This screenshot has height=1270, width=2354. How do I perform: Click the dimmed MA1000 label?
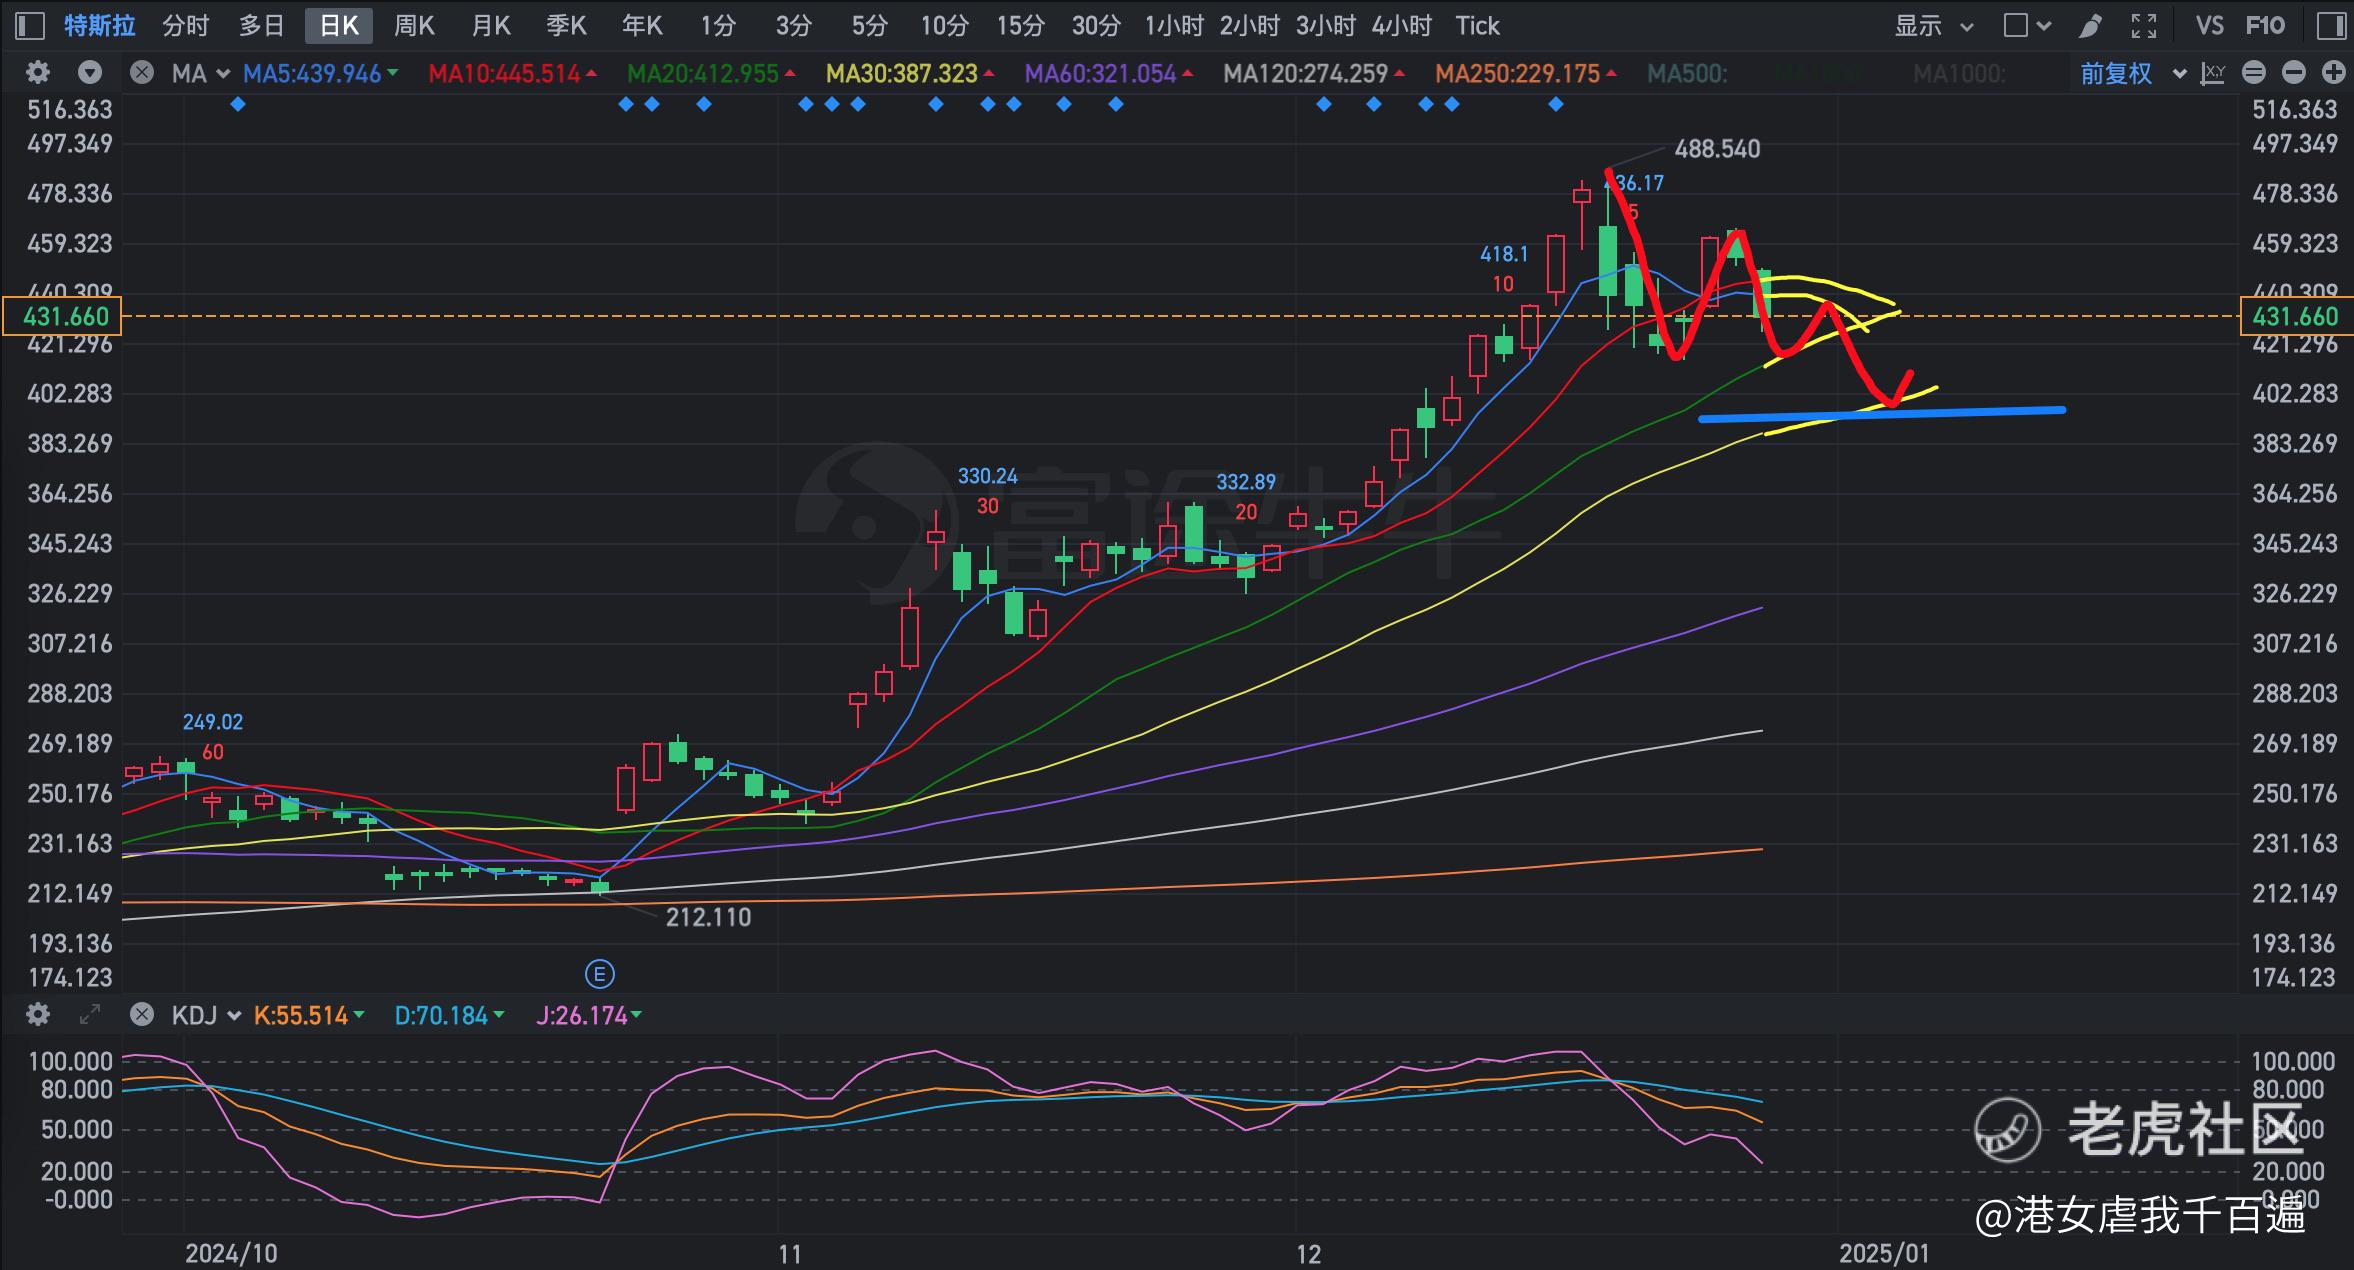click(x=1958, y=73)
